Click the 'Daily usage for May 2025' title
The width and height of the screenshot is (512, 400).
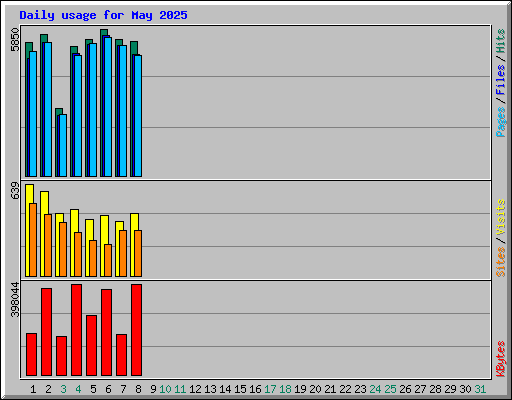(103, 15)
